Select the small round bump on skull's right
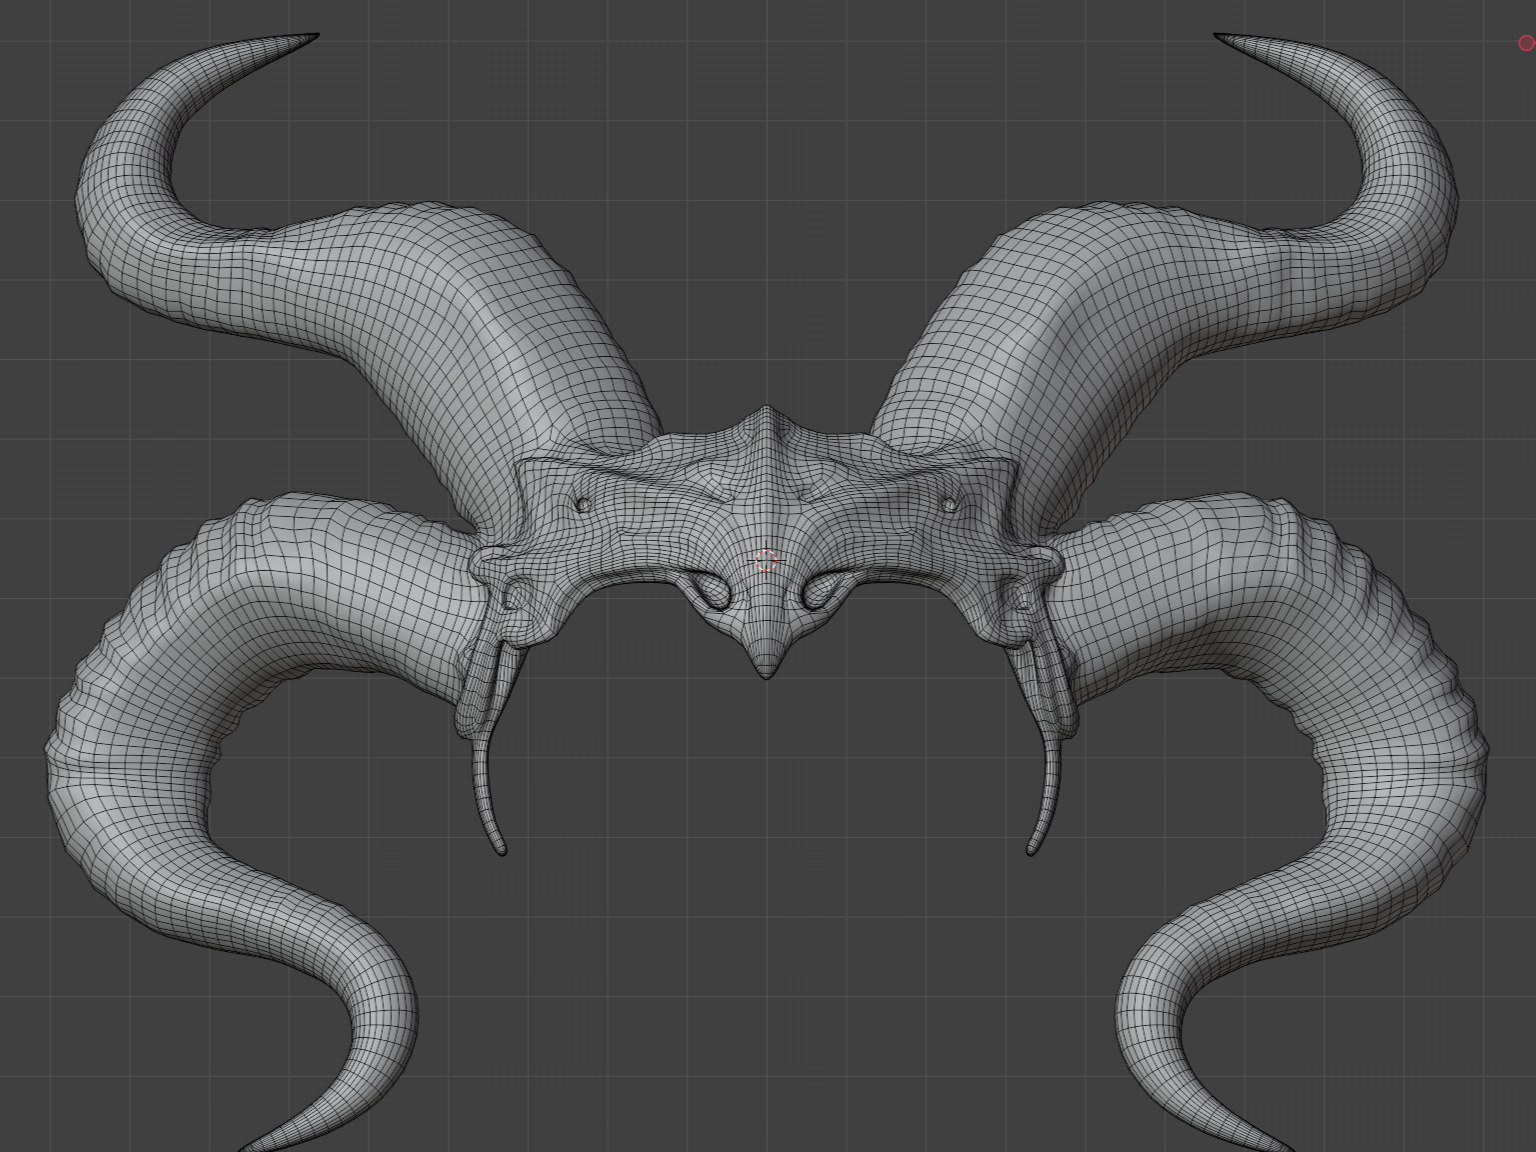 (950, 505)
